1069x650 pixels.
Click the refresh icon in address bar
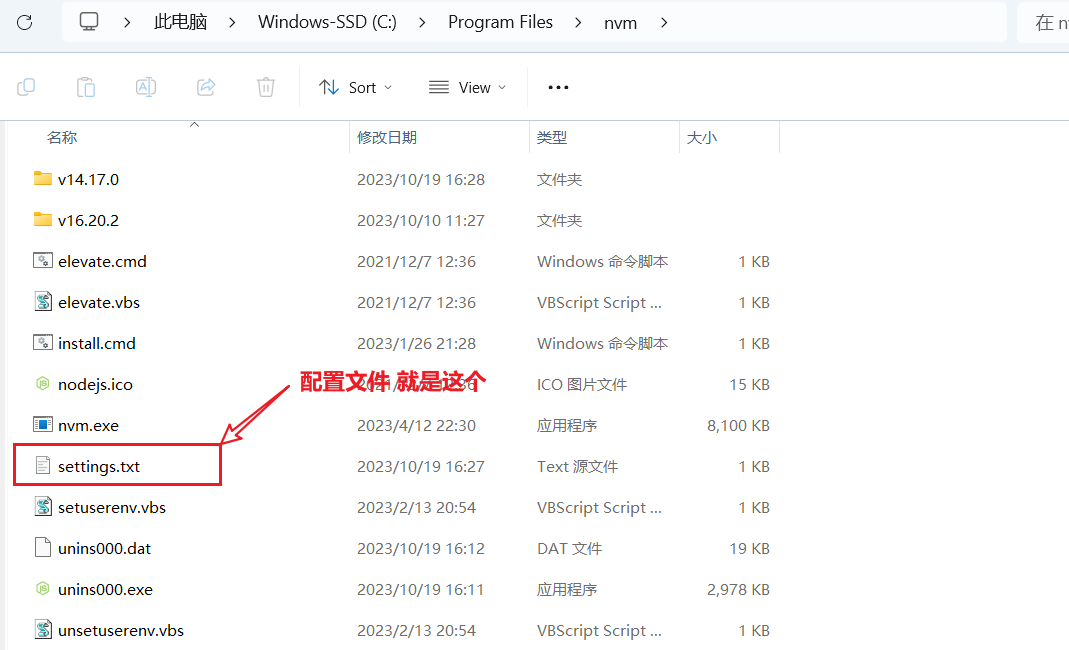(x=24, y=22)
